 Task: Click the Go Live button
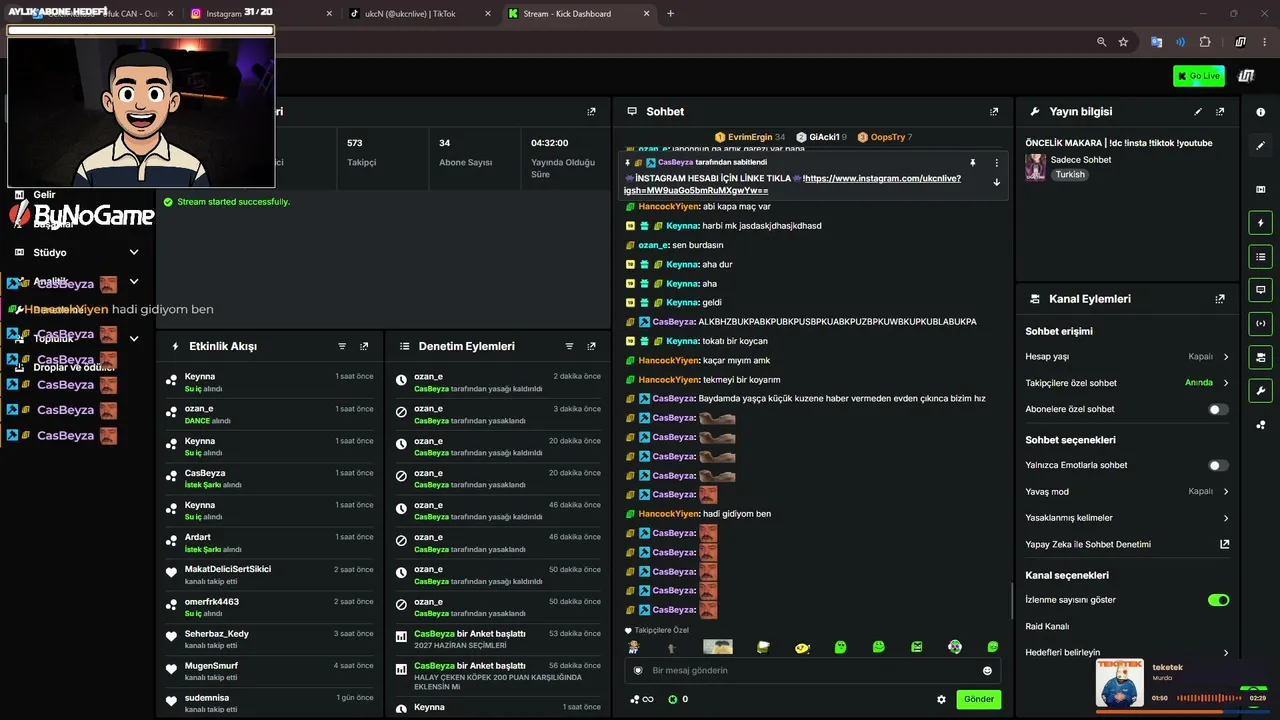pyautogui.click(x=1198, y=76)
